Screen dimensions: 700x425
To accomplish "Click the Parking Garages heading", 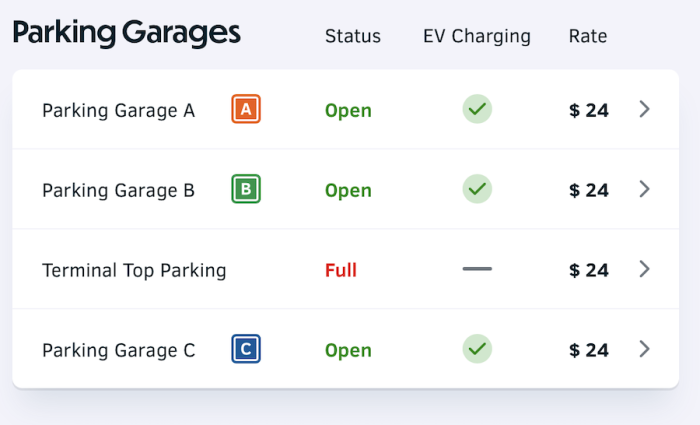I will pyautogui.click(x=127, y=33).
